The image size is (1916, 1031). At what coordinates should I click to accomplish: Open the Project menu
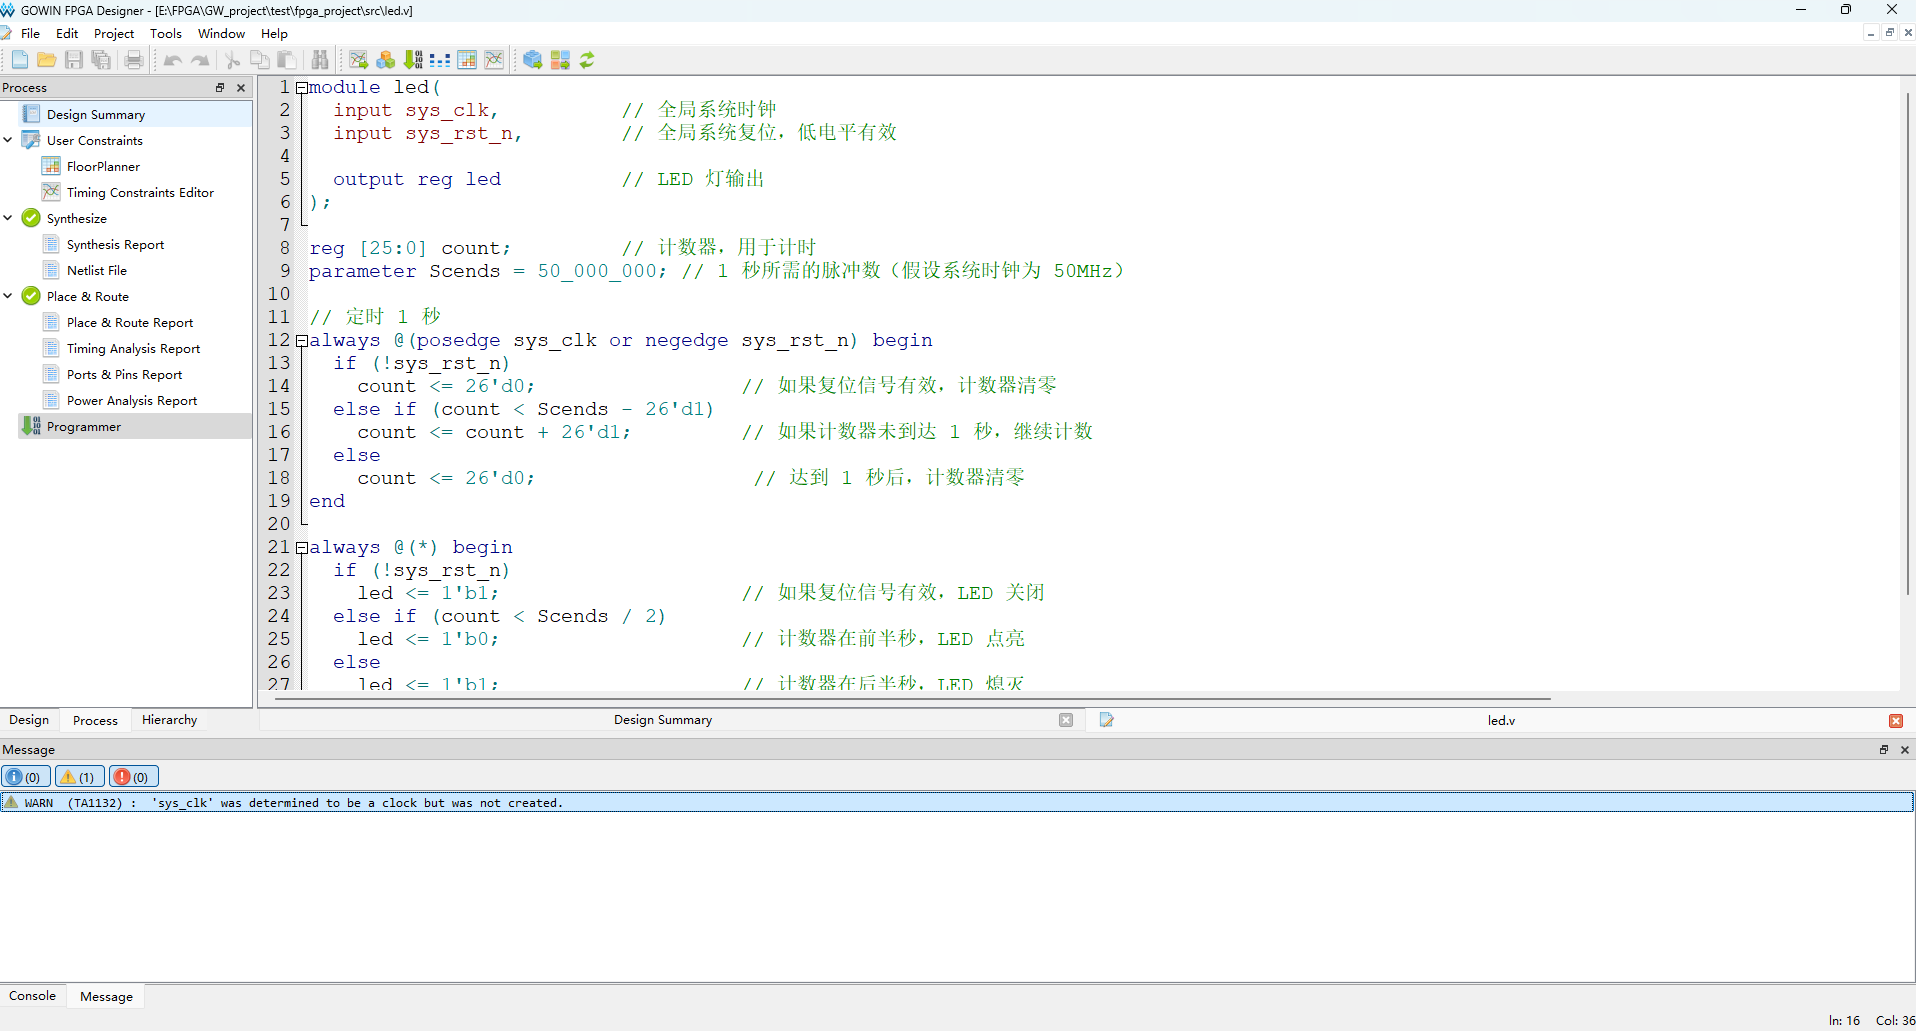(114, 33)
